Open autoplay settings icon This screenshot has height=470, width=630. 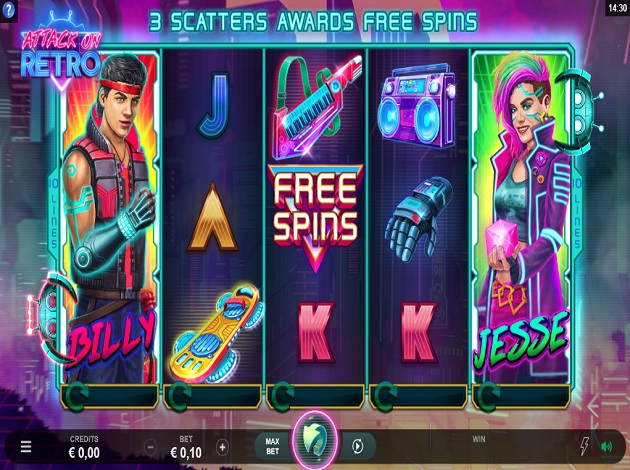point(358,446)
